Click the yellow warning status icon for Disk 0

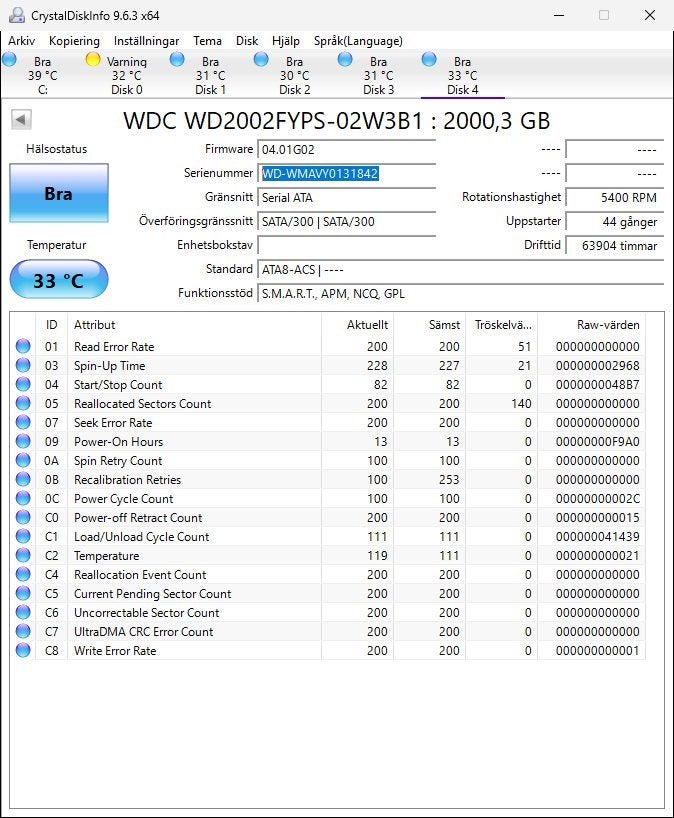click(93, 59)
